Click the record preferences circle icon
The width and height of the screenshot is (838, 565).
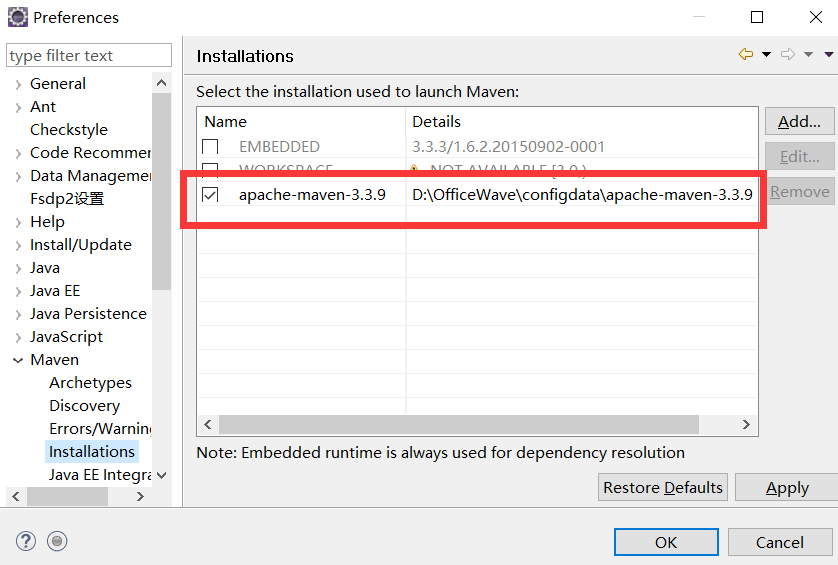(x=57, y=541)
